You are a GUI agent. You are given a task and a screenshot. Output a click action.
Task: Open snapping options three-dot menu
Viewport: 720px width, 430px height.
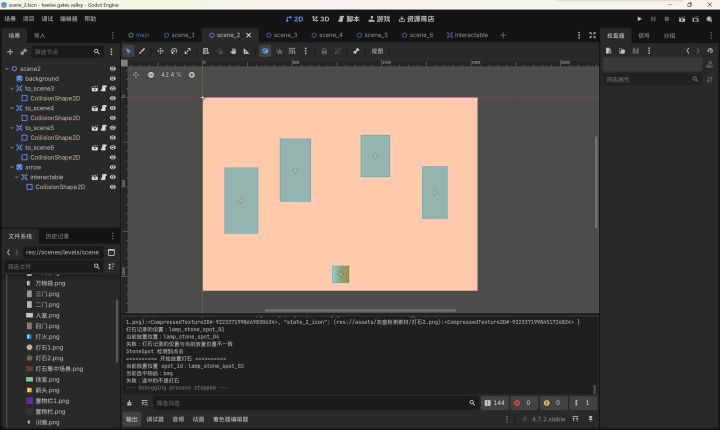[x=306, y=51]
